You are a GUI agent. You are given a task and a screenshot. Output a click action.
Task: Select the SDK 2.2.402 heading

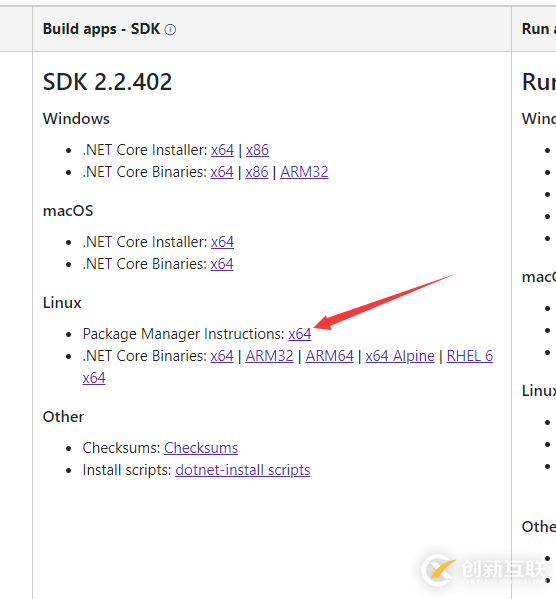(x=107, y=82)
